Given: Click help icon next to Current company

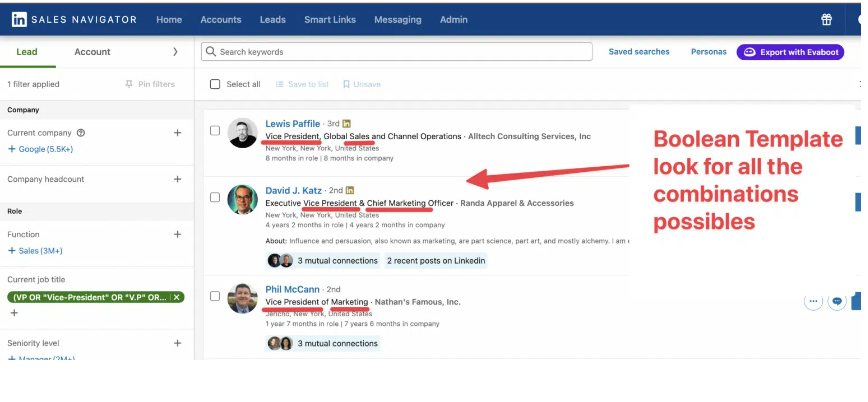Looking at the screenshot, I should pos(81,133).
